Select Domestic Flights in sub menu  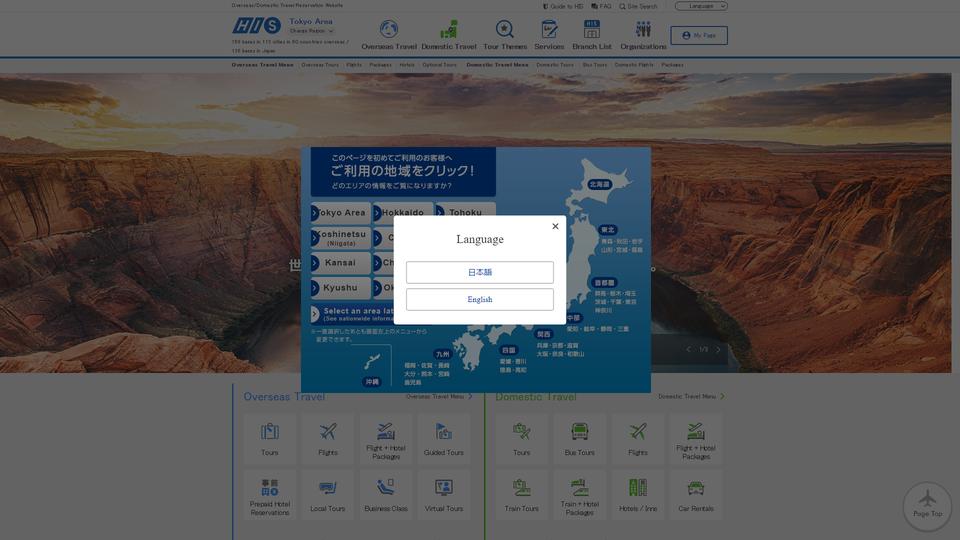[634, 64]
